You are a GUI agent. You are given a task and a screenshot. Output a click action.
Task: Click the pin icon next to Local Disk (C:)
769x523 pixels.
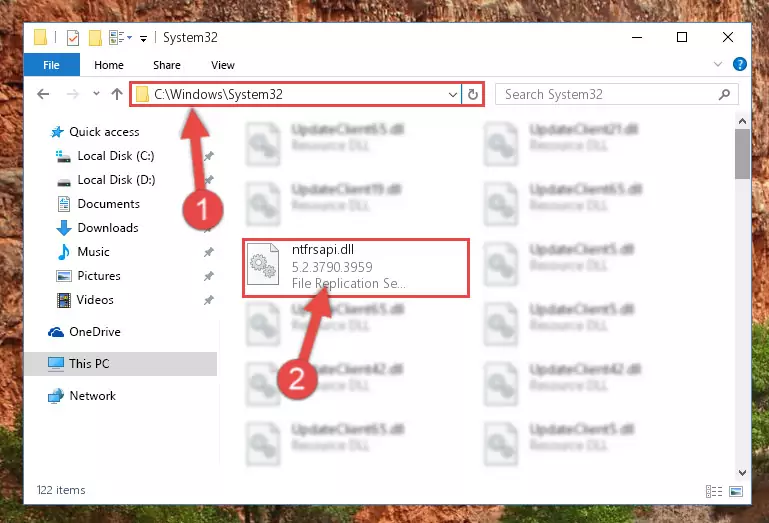(209, 156)
